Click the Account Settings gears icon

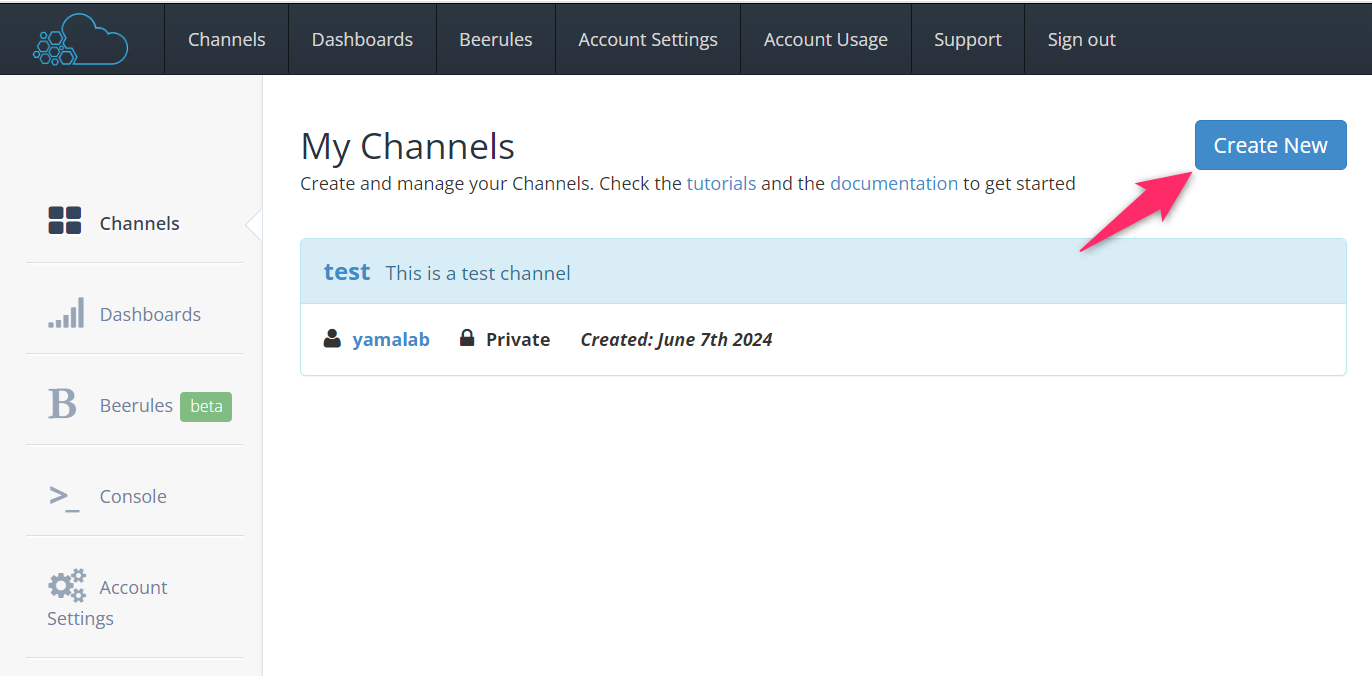coord(67,586)
